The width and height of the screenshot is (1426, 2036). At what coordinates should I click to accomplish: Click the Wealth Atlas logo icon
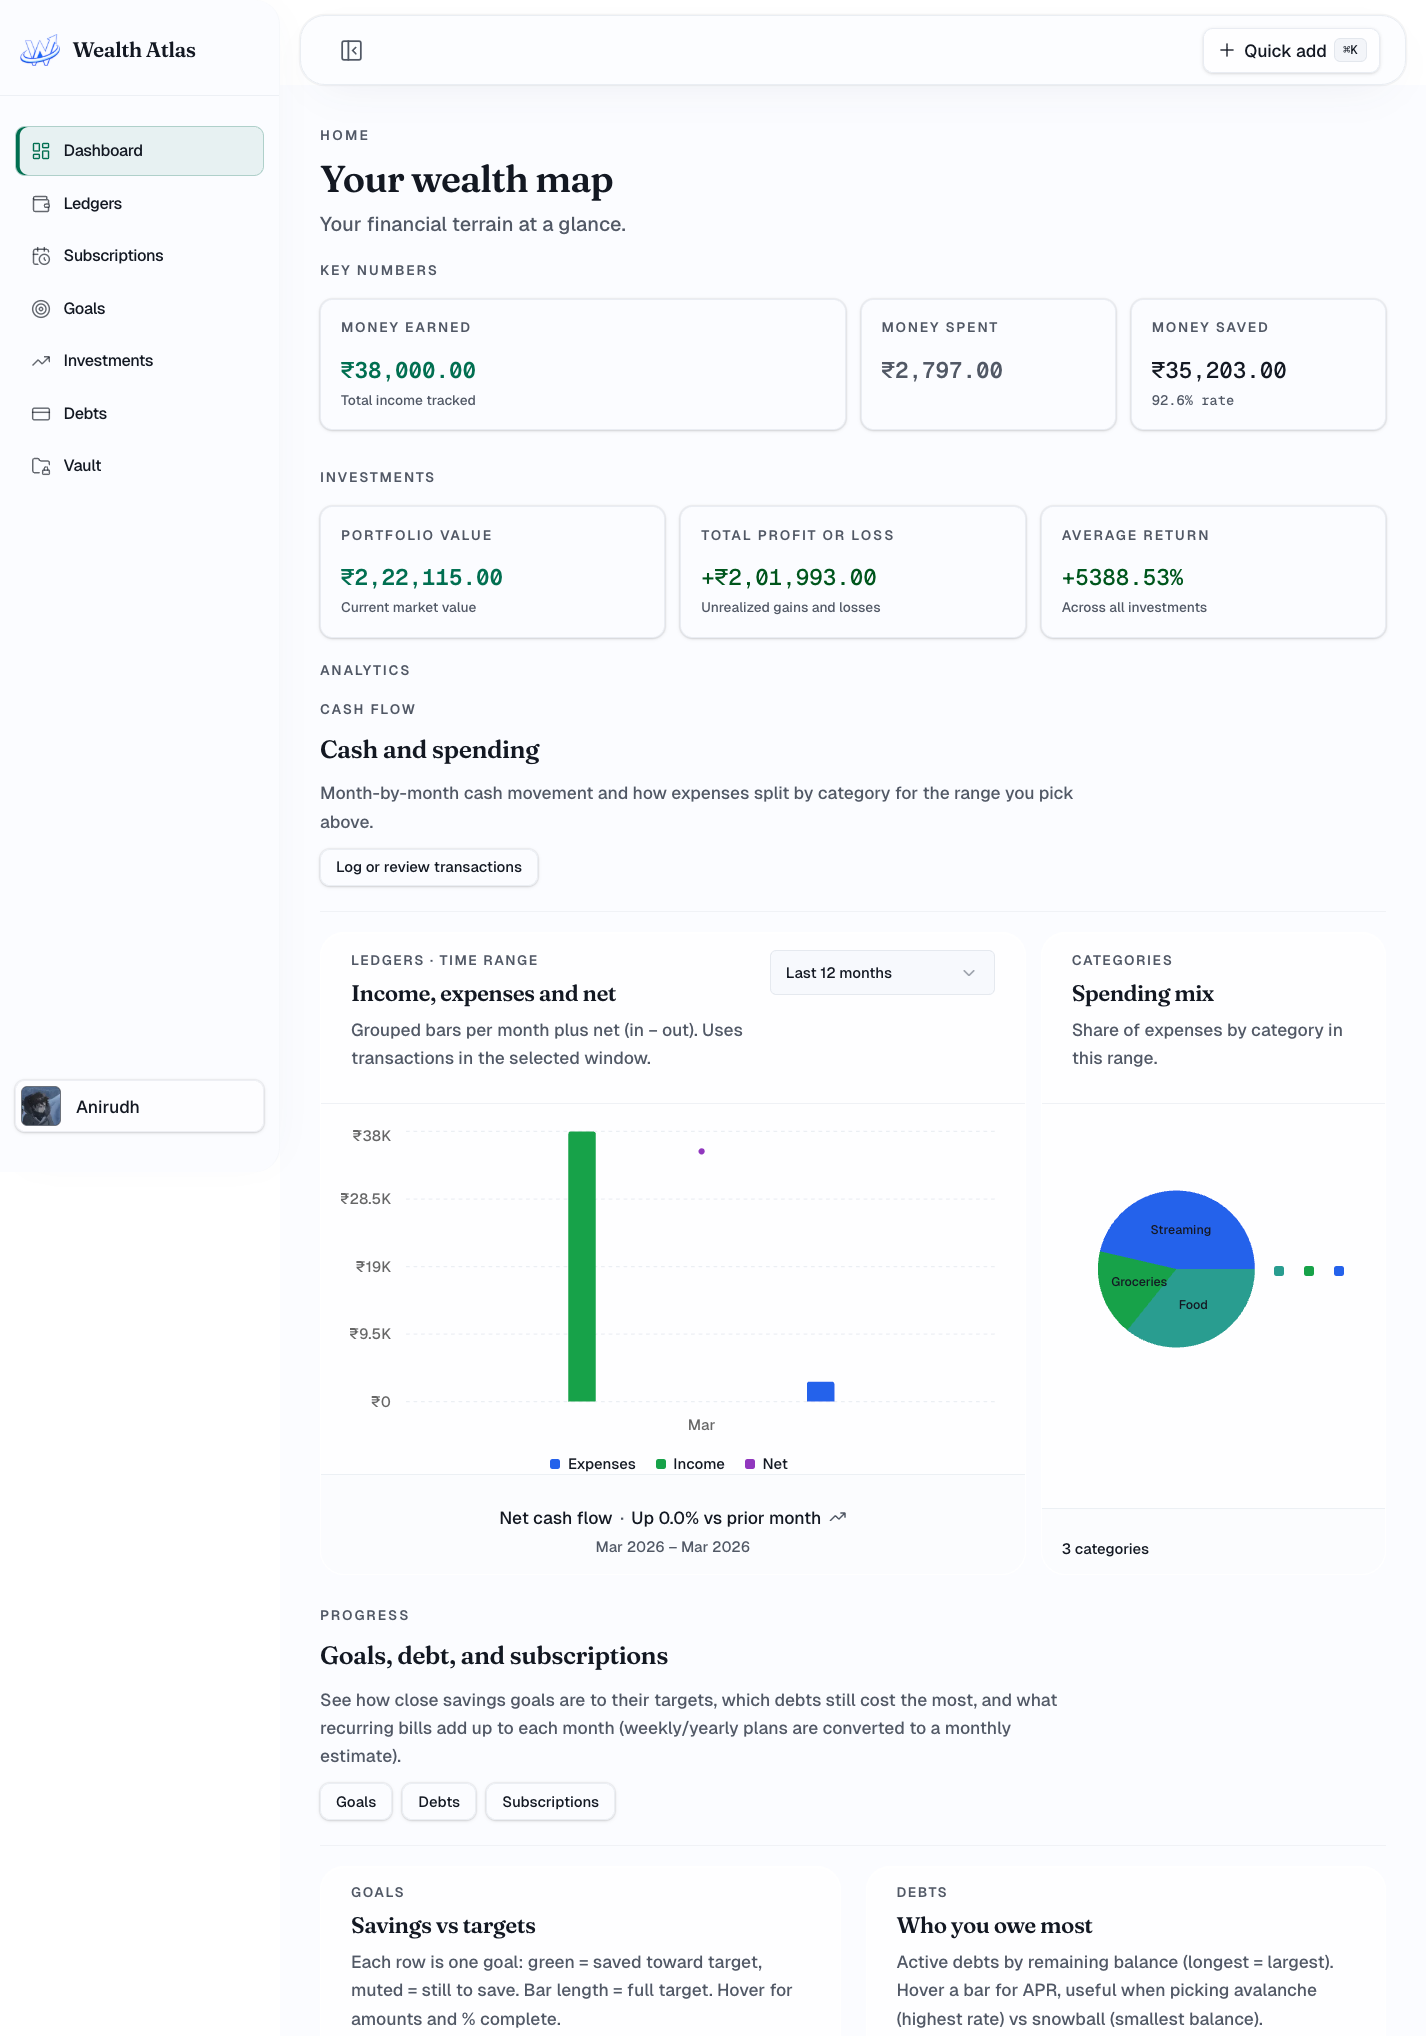click(x=40, y=50)
